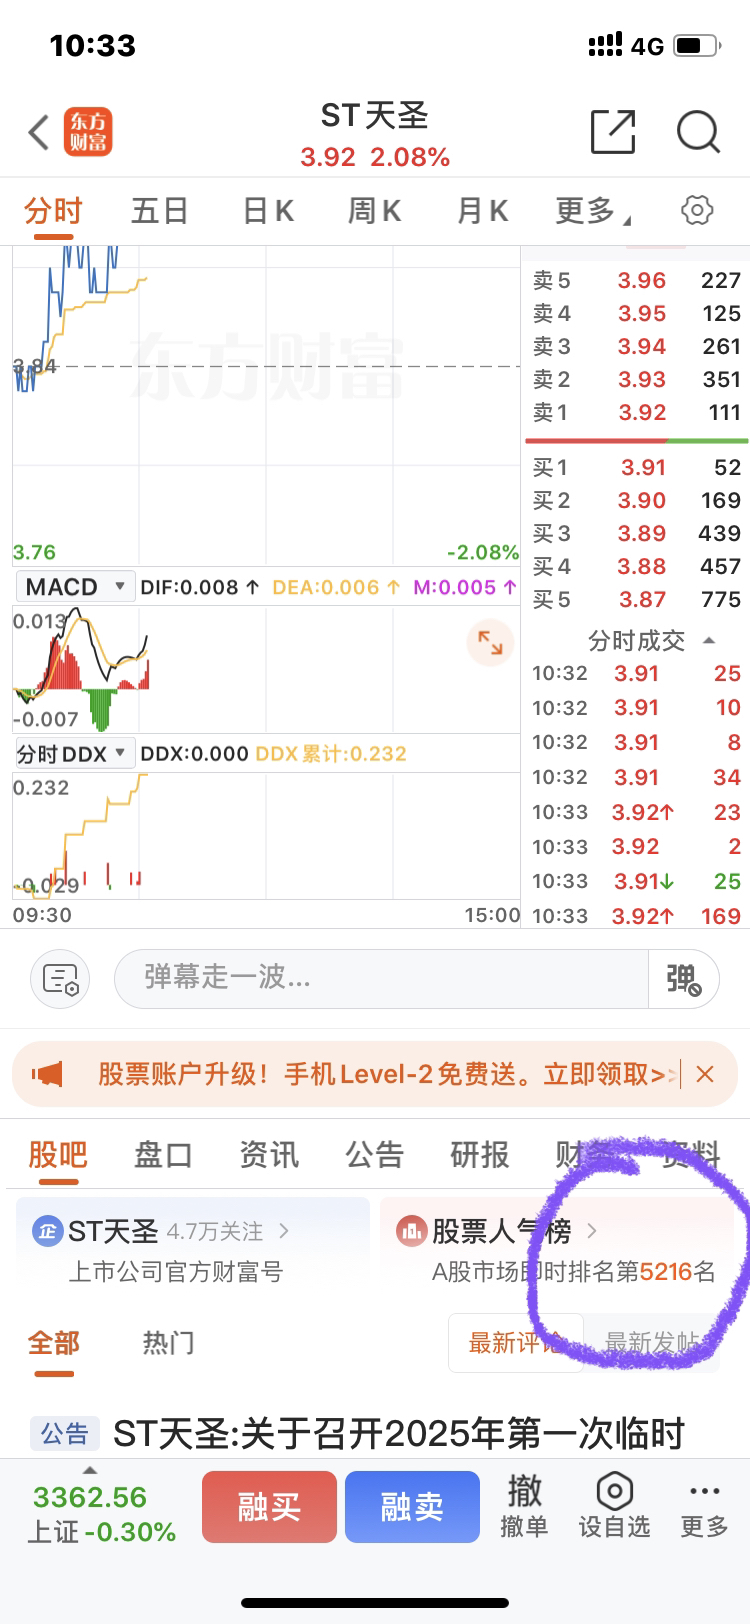750x1624 pixels.
Task: Expand the 更多 chart period menu
Action: (592, 210)
